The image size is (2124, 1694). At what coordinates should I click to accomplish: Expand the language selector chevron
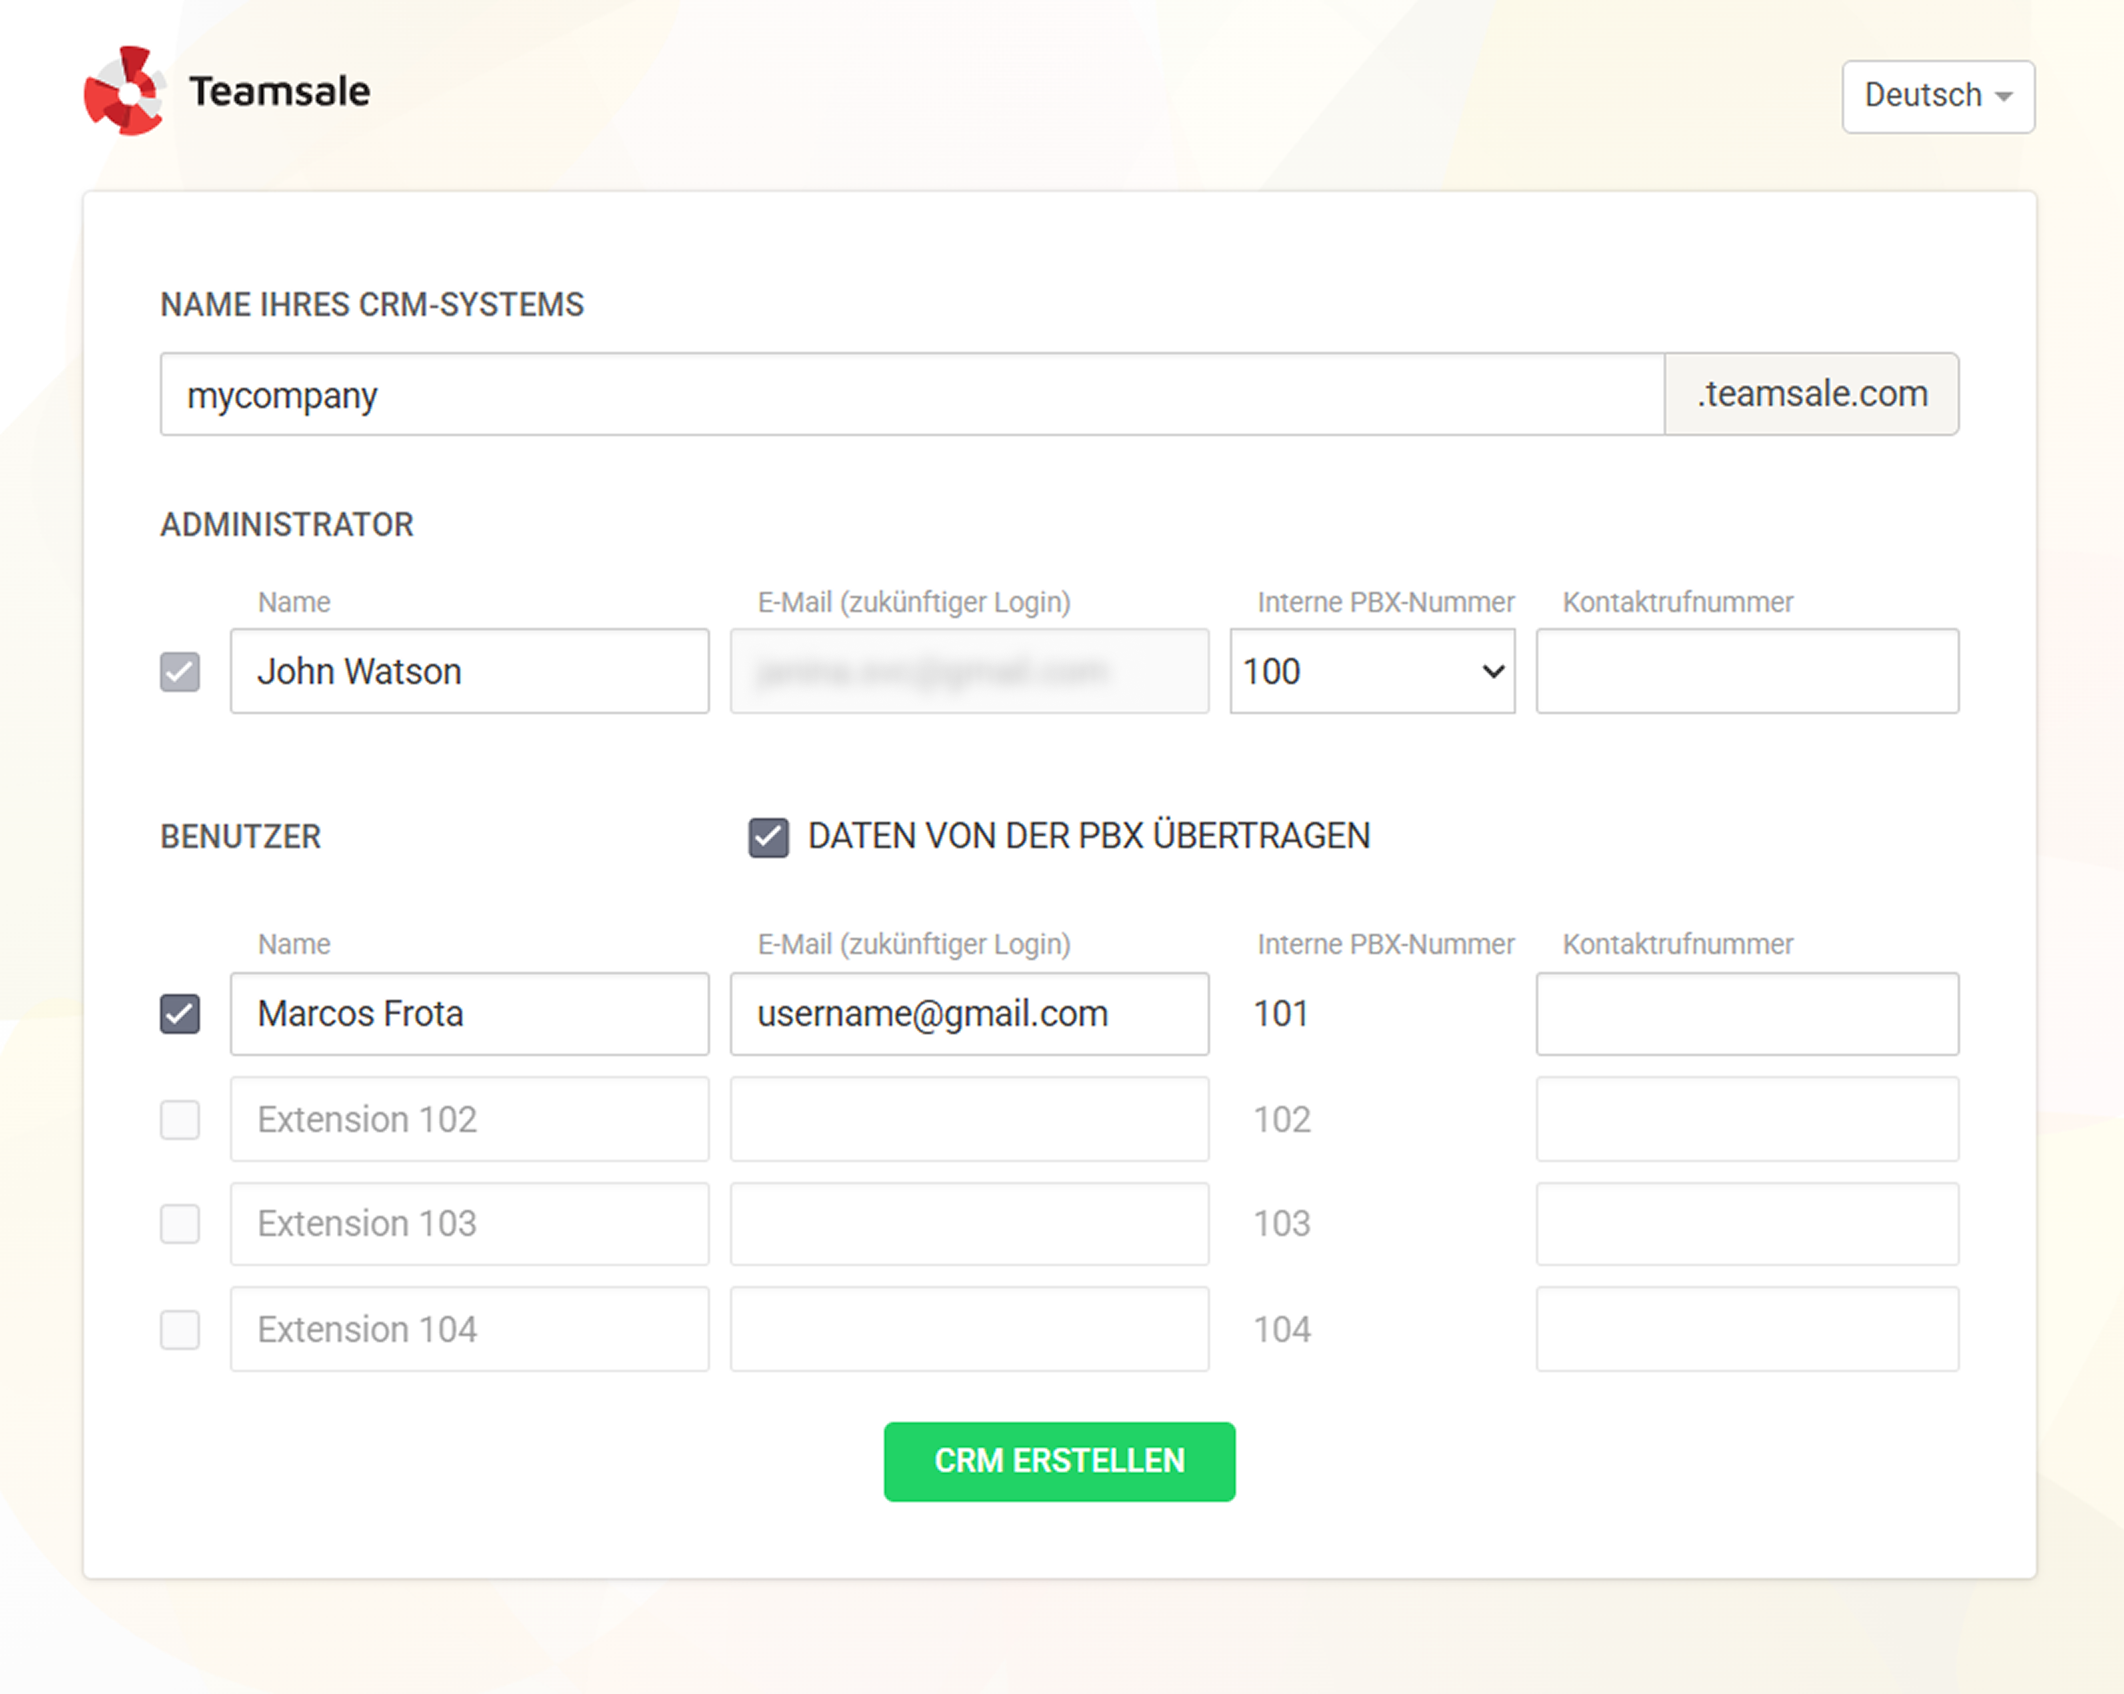[x=2003, y=96]
